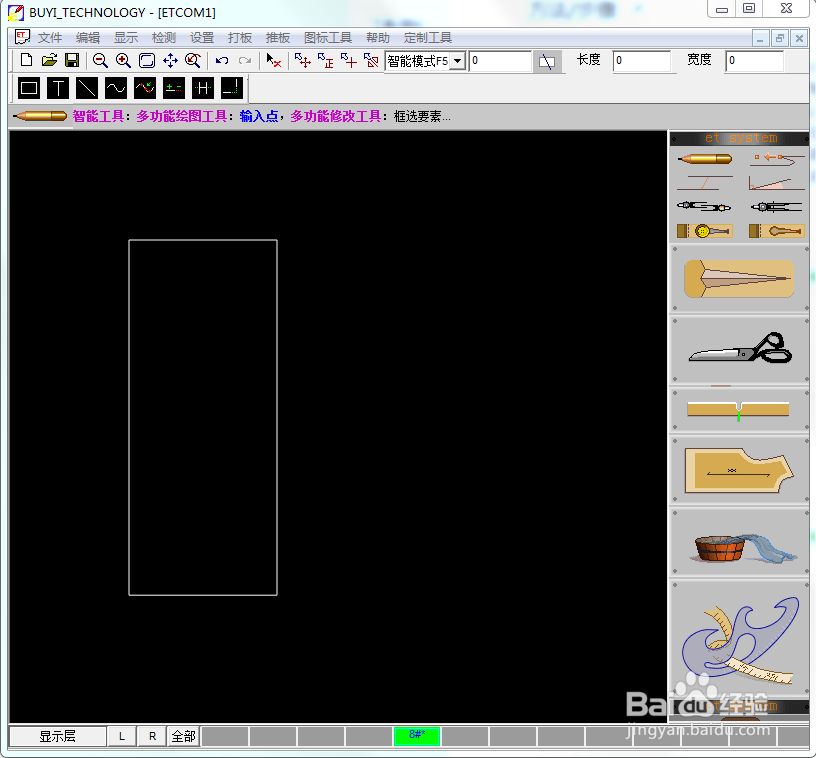Fit the view with the rounded rectangle icon
This screenshot has height=758, width=816.
[x=147, y=61]
